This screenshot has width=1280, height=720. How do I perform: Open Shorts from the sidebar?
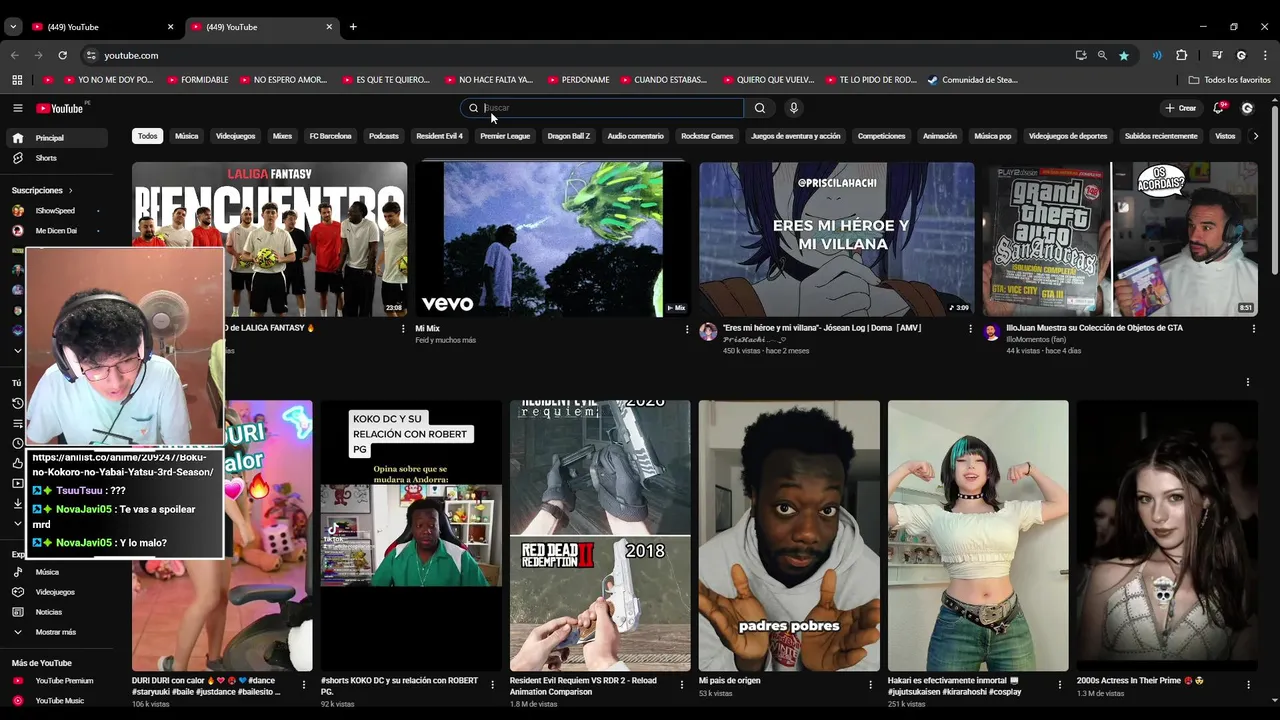point(55,158)
